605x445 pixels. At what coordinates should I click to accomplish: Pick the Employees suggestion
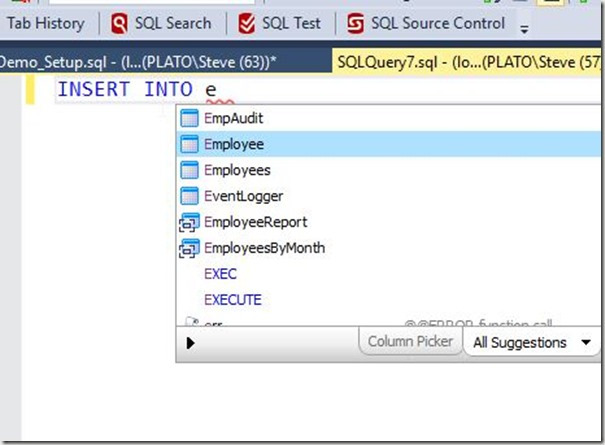(389, 170)
